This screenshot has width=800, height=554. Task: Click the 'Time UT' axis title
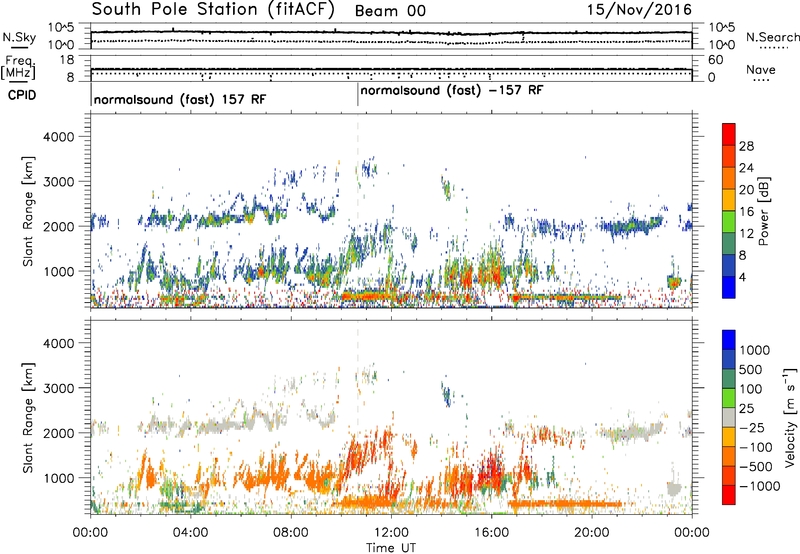[x=391, y=548]
